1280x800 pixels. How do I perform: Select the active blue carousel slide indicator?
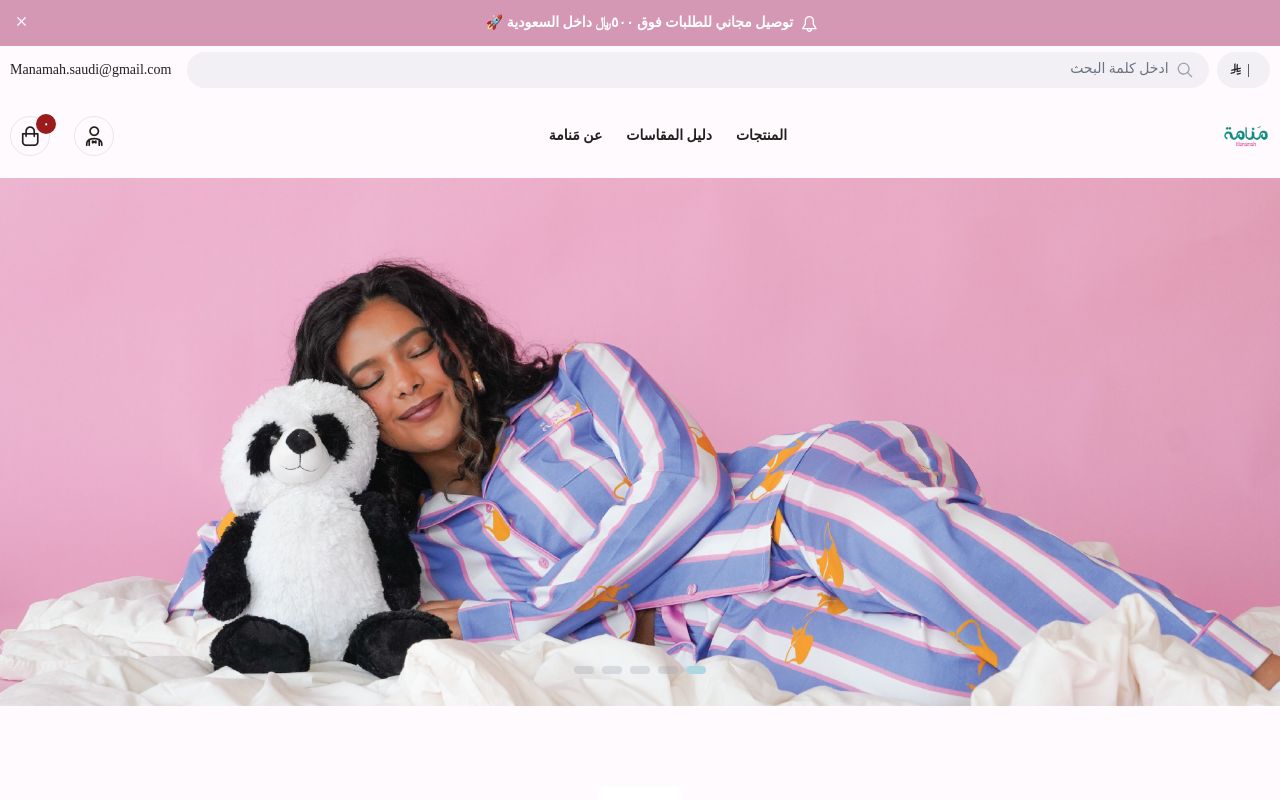(x=696, y=670)
